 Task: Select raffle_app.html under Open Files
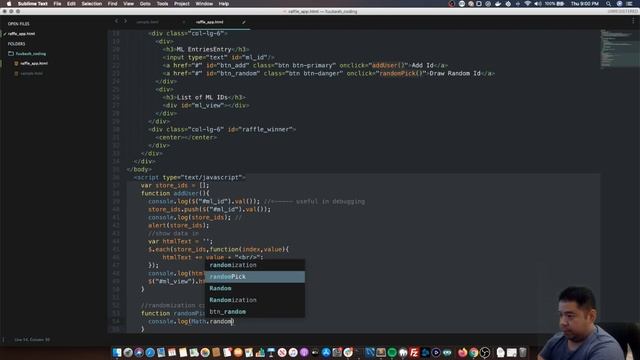[22, 33]
